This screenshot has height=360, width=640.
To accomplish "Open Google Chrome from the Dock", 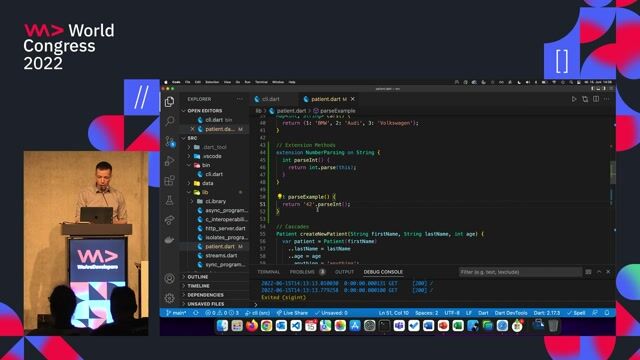I will click(267, 326).
